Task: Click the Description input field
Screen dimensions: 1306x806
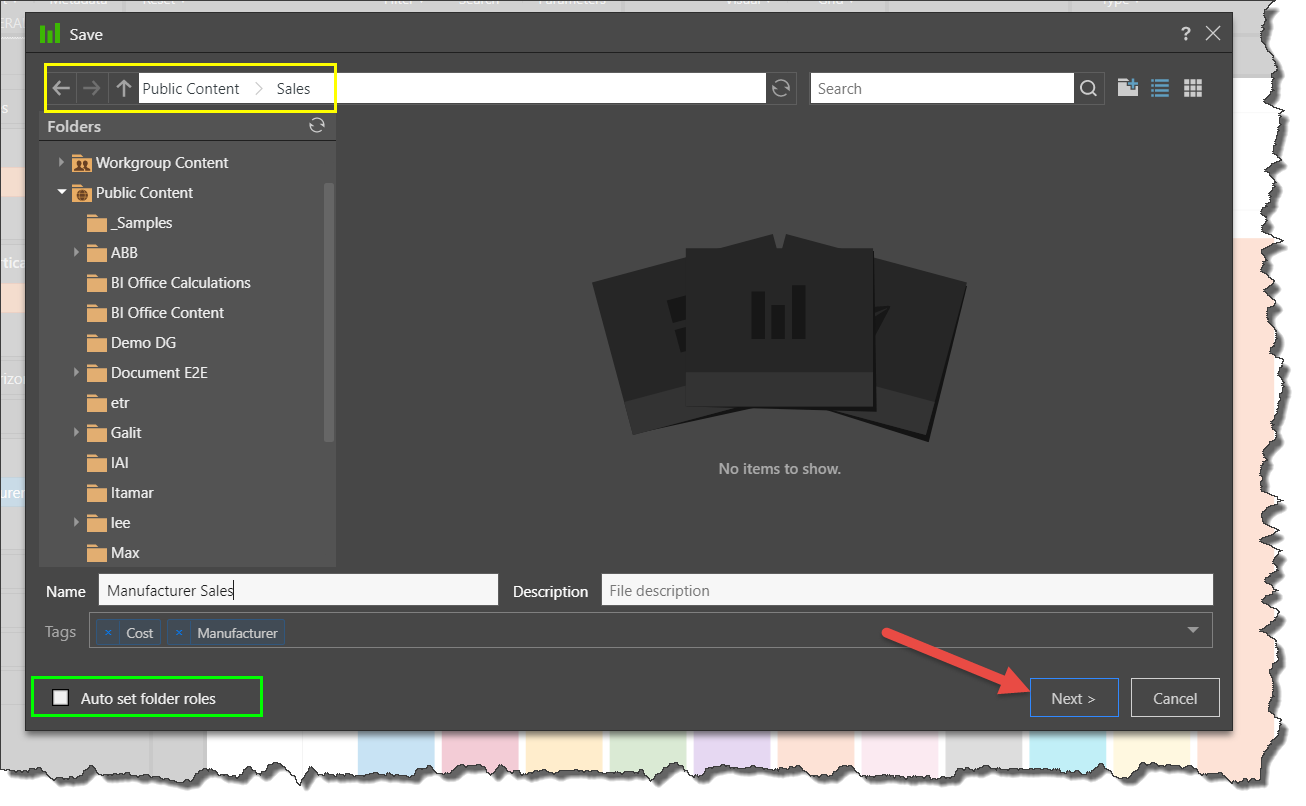Action: click(x=906, y=590)
